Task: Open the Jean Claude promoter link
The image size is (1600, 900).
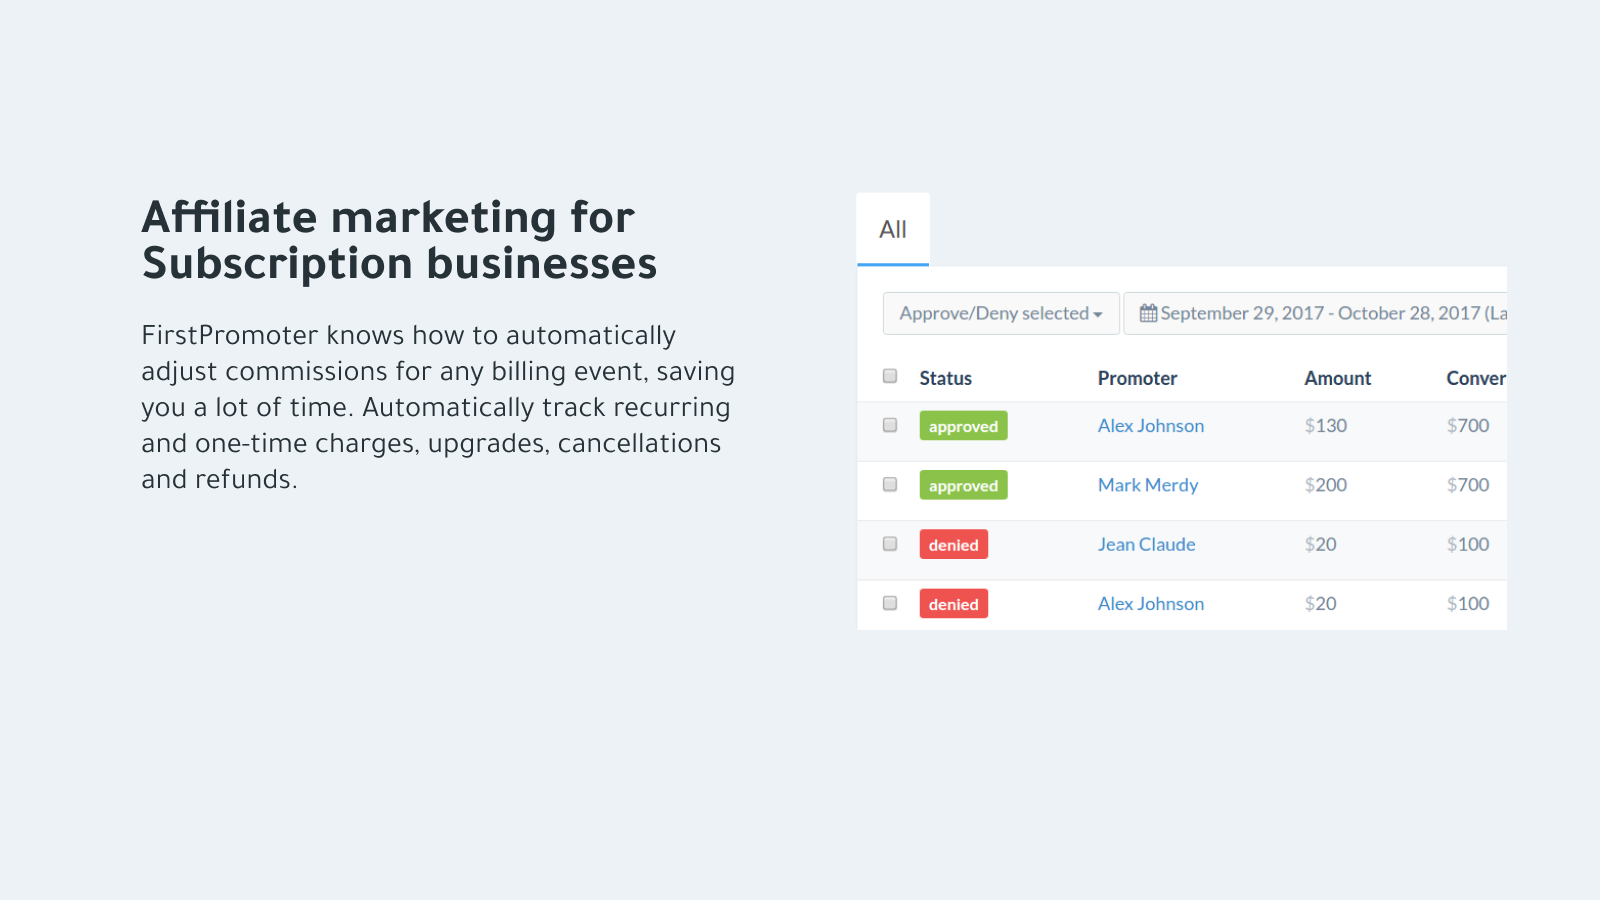Action: tap(1146, 544)
